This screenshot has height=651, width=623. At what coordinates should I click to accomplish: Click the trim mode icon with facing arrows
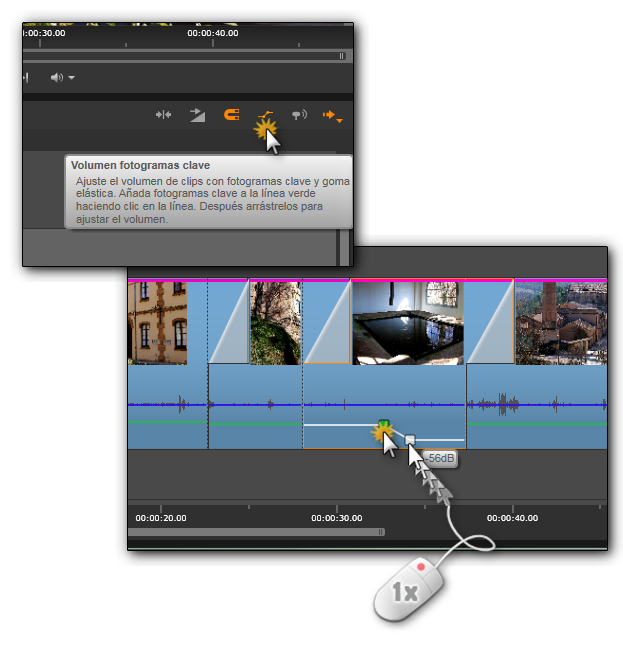(x=163, y=114)
